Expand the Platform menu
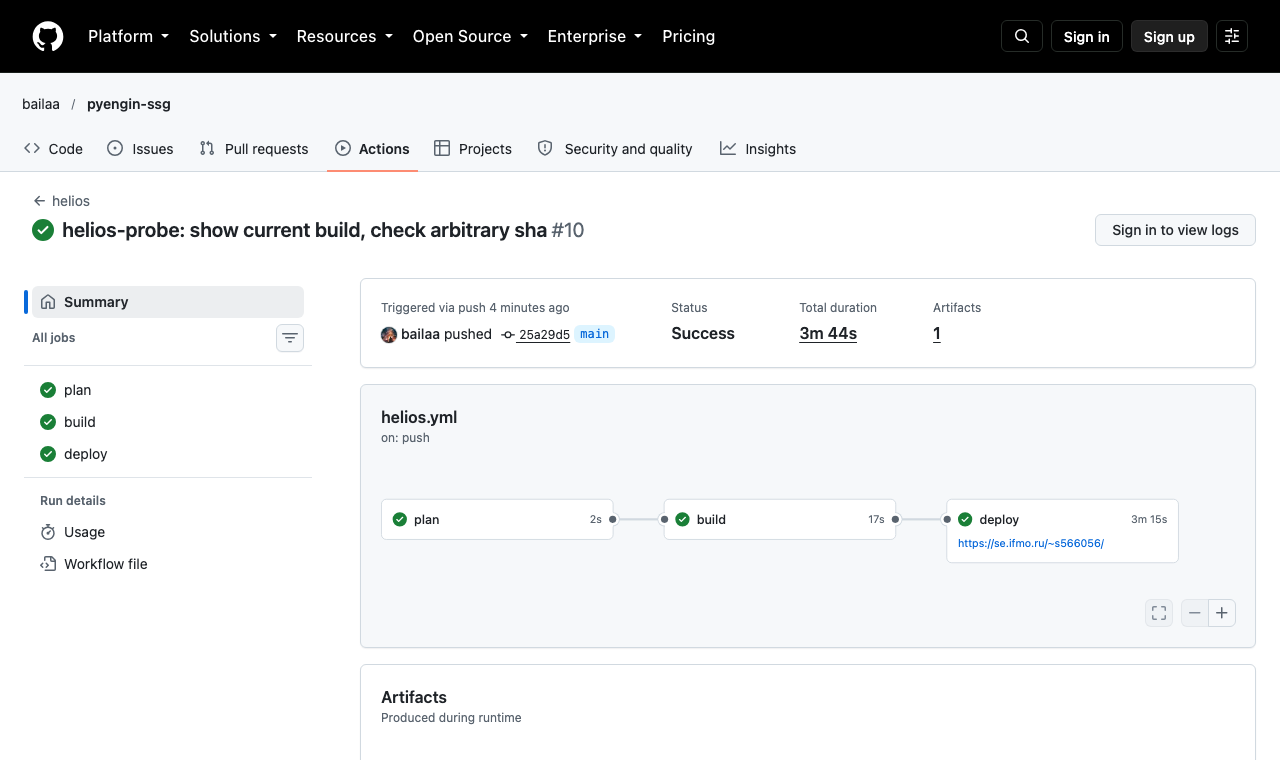The width and height of the screenshot is (1280, 760). click(x=129, y=36)
